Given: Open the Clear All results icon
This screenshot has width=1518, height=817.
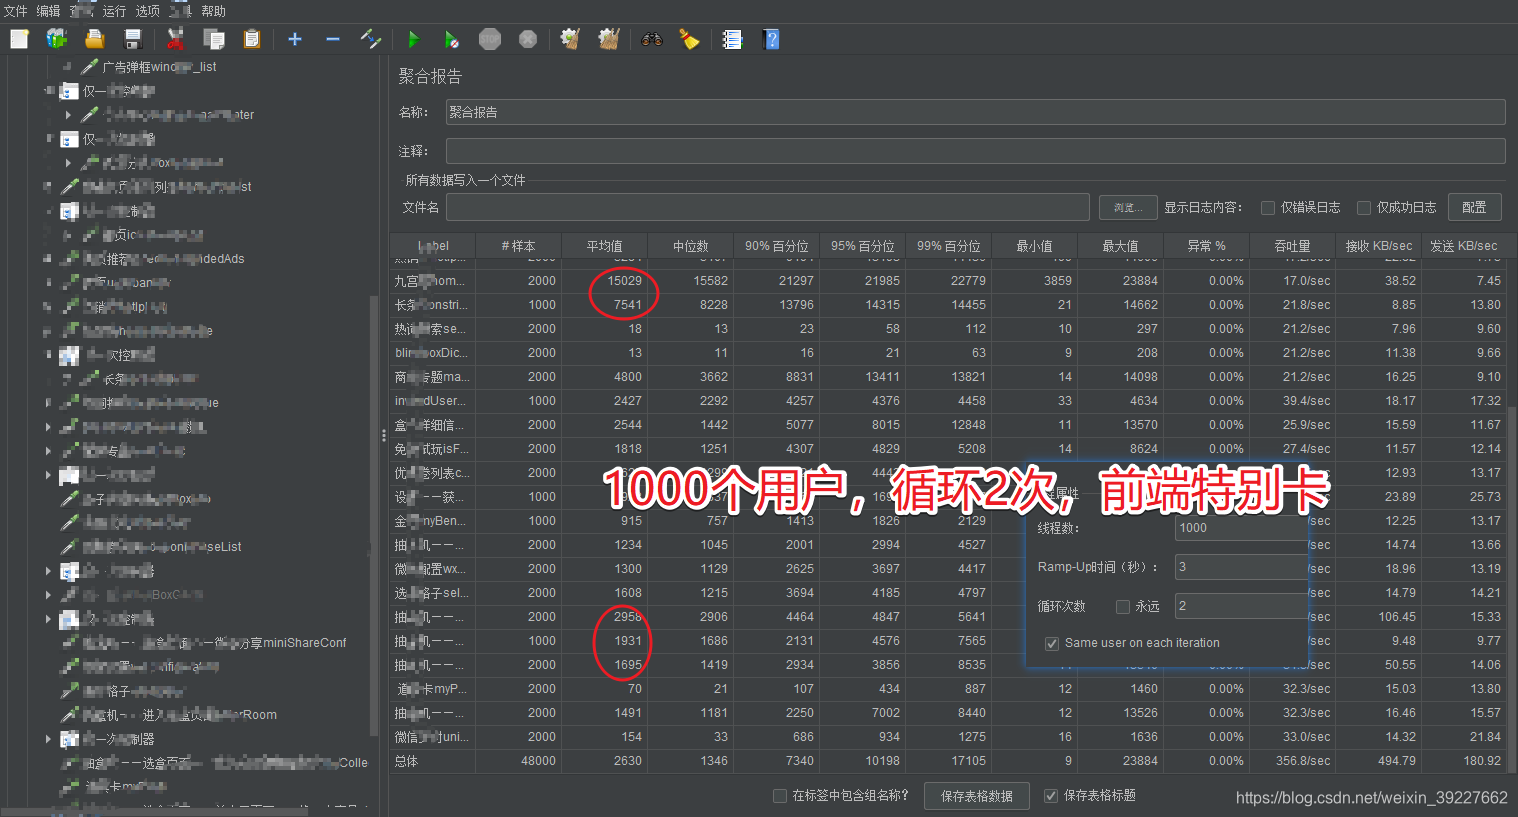Looking at the screenshot, I should [x=607, y=39].
